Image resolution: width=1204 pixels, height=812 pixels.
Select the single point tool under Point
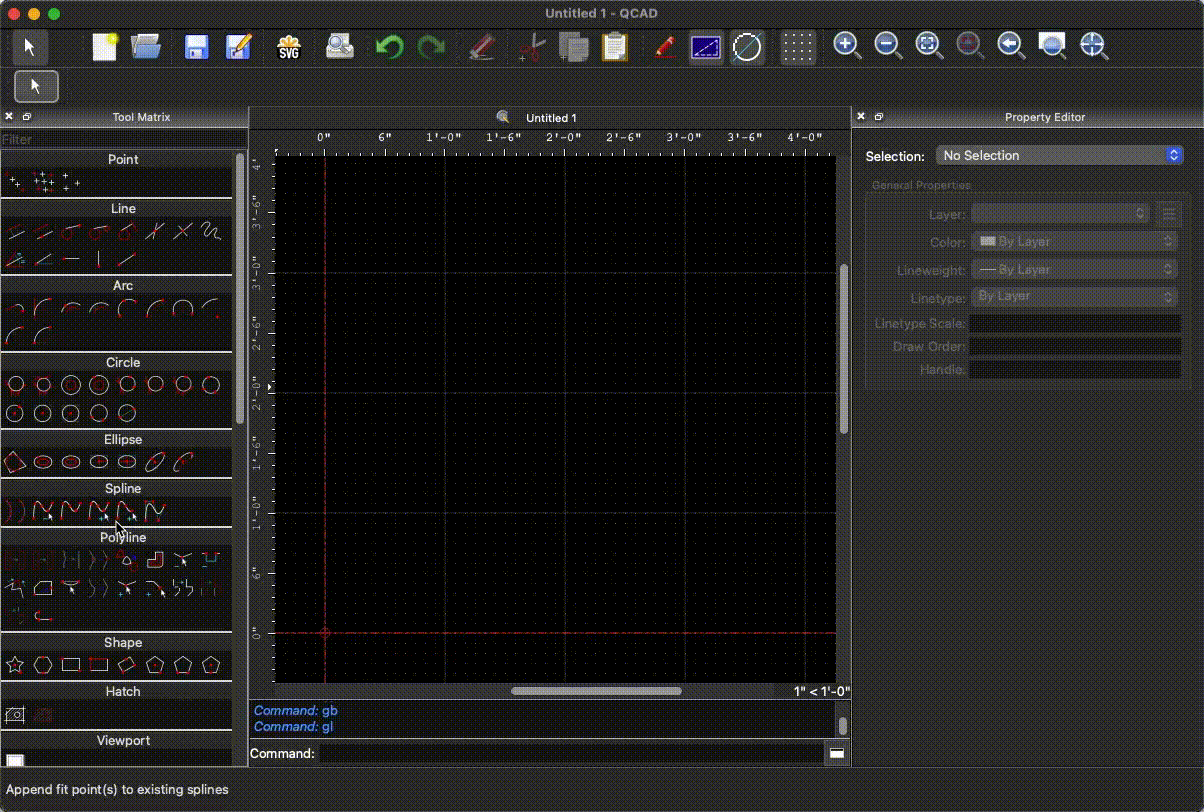(x=12, y=182)
